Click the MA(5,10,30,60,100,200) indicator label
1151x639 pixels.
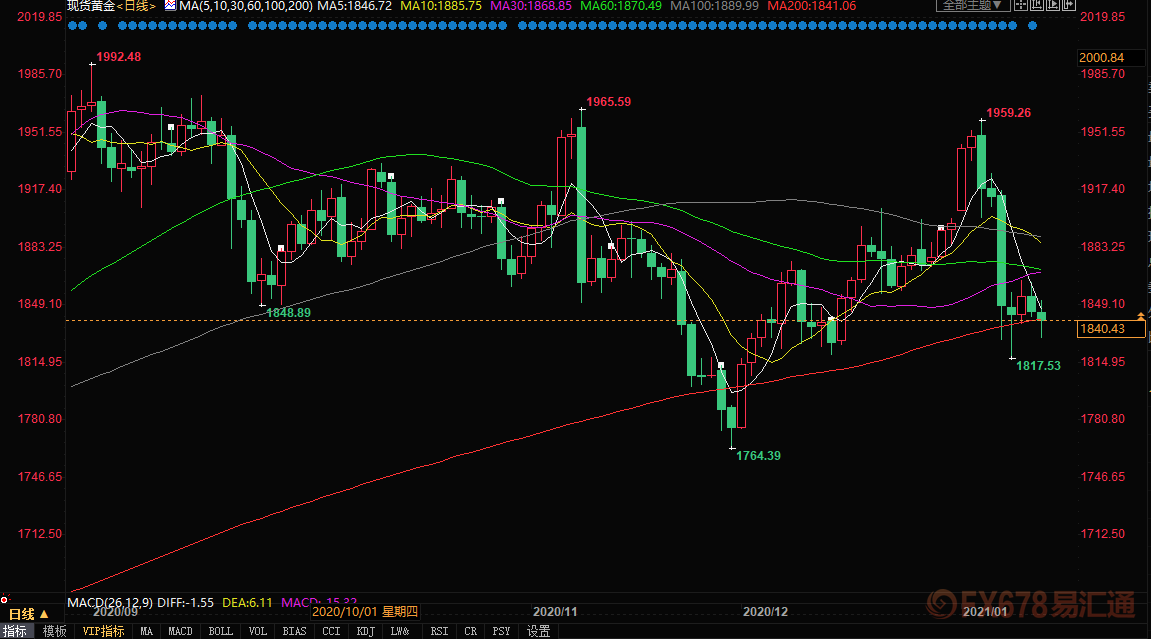pyautogui.click(x=246, y=5)
